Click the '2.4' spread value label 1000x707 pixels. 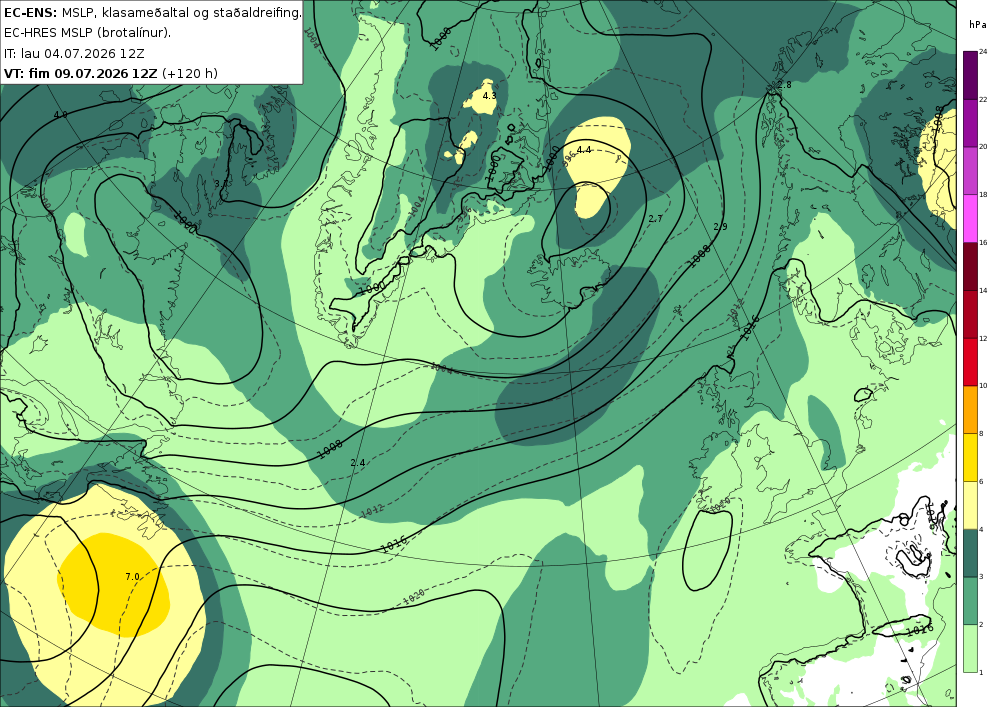358,462
